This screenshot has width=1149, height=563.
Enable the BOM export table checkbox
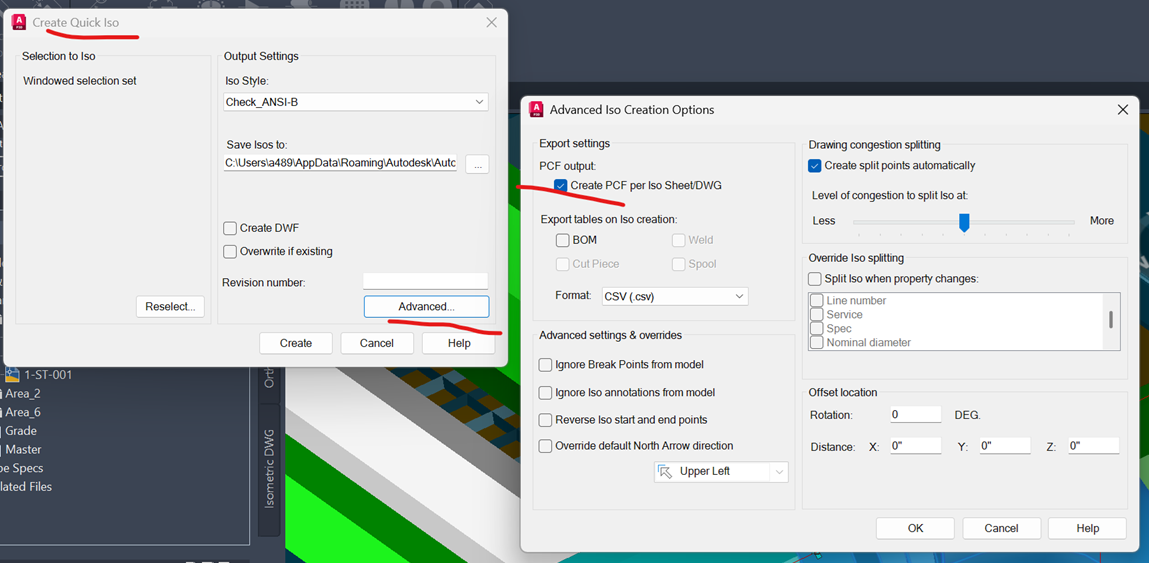point(563,240)
